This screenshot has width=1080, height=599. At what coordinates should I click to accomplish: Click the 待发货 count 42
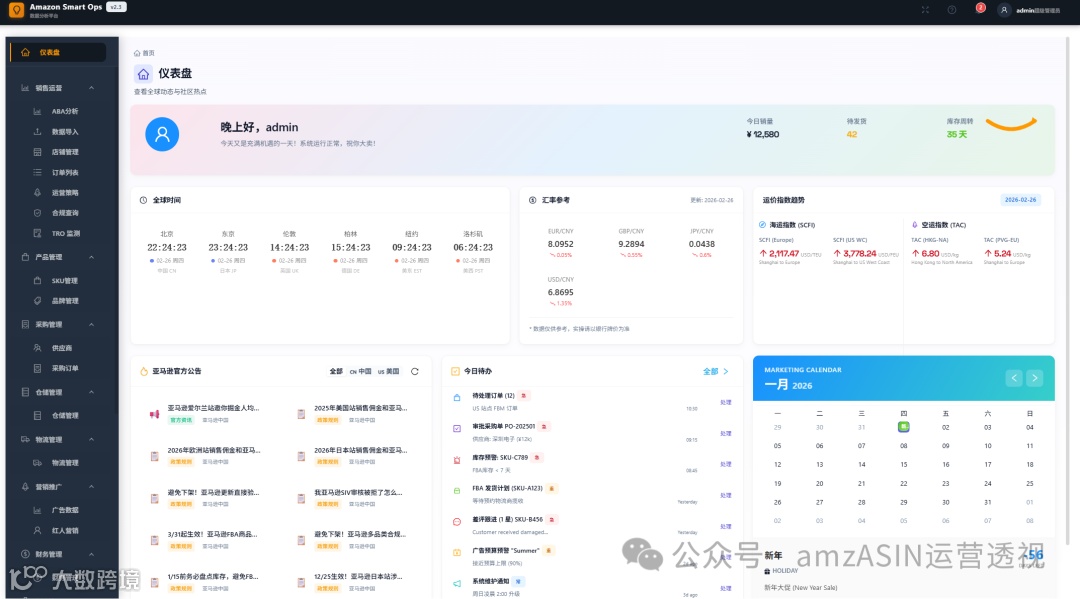pyautogui.click(x=852, y=134)
